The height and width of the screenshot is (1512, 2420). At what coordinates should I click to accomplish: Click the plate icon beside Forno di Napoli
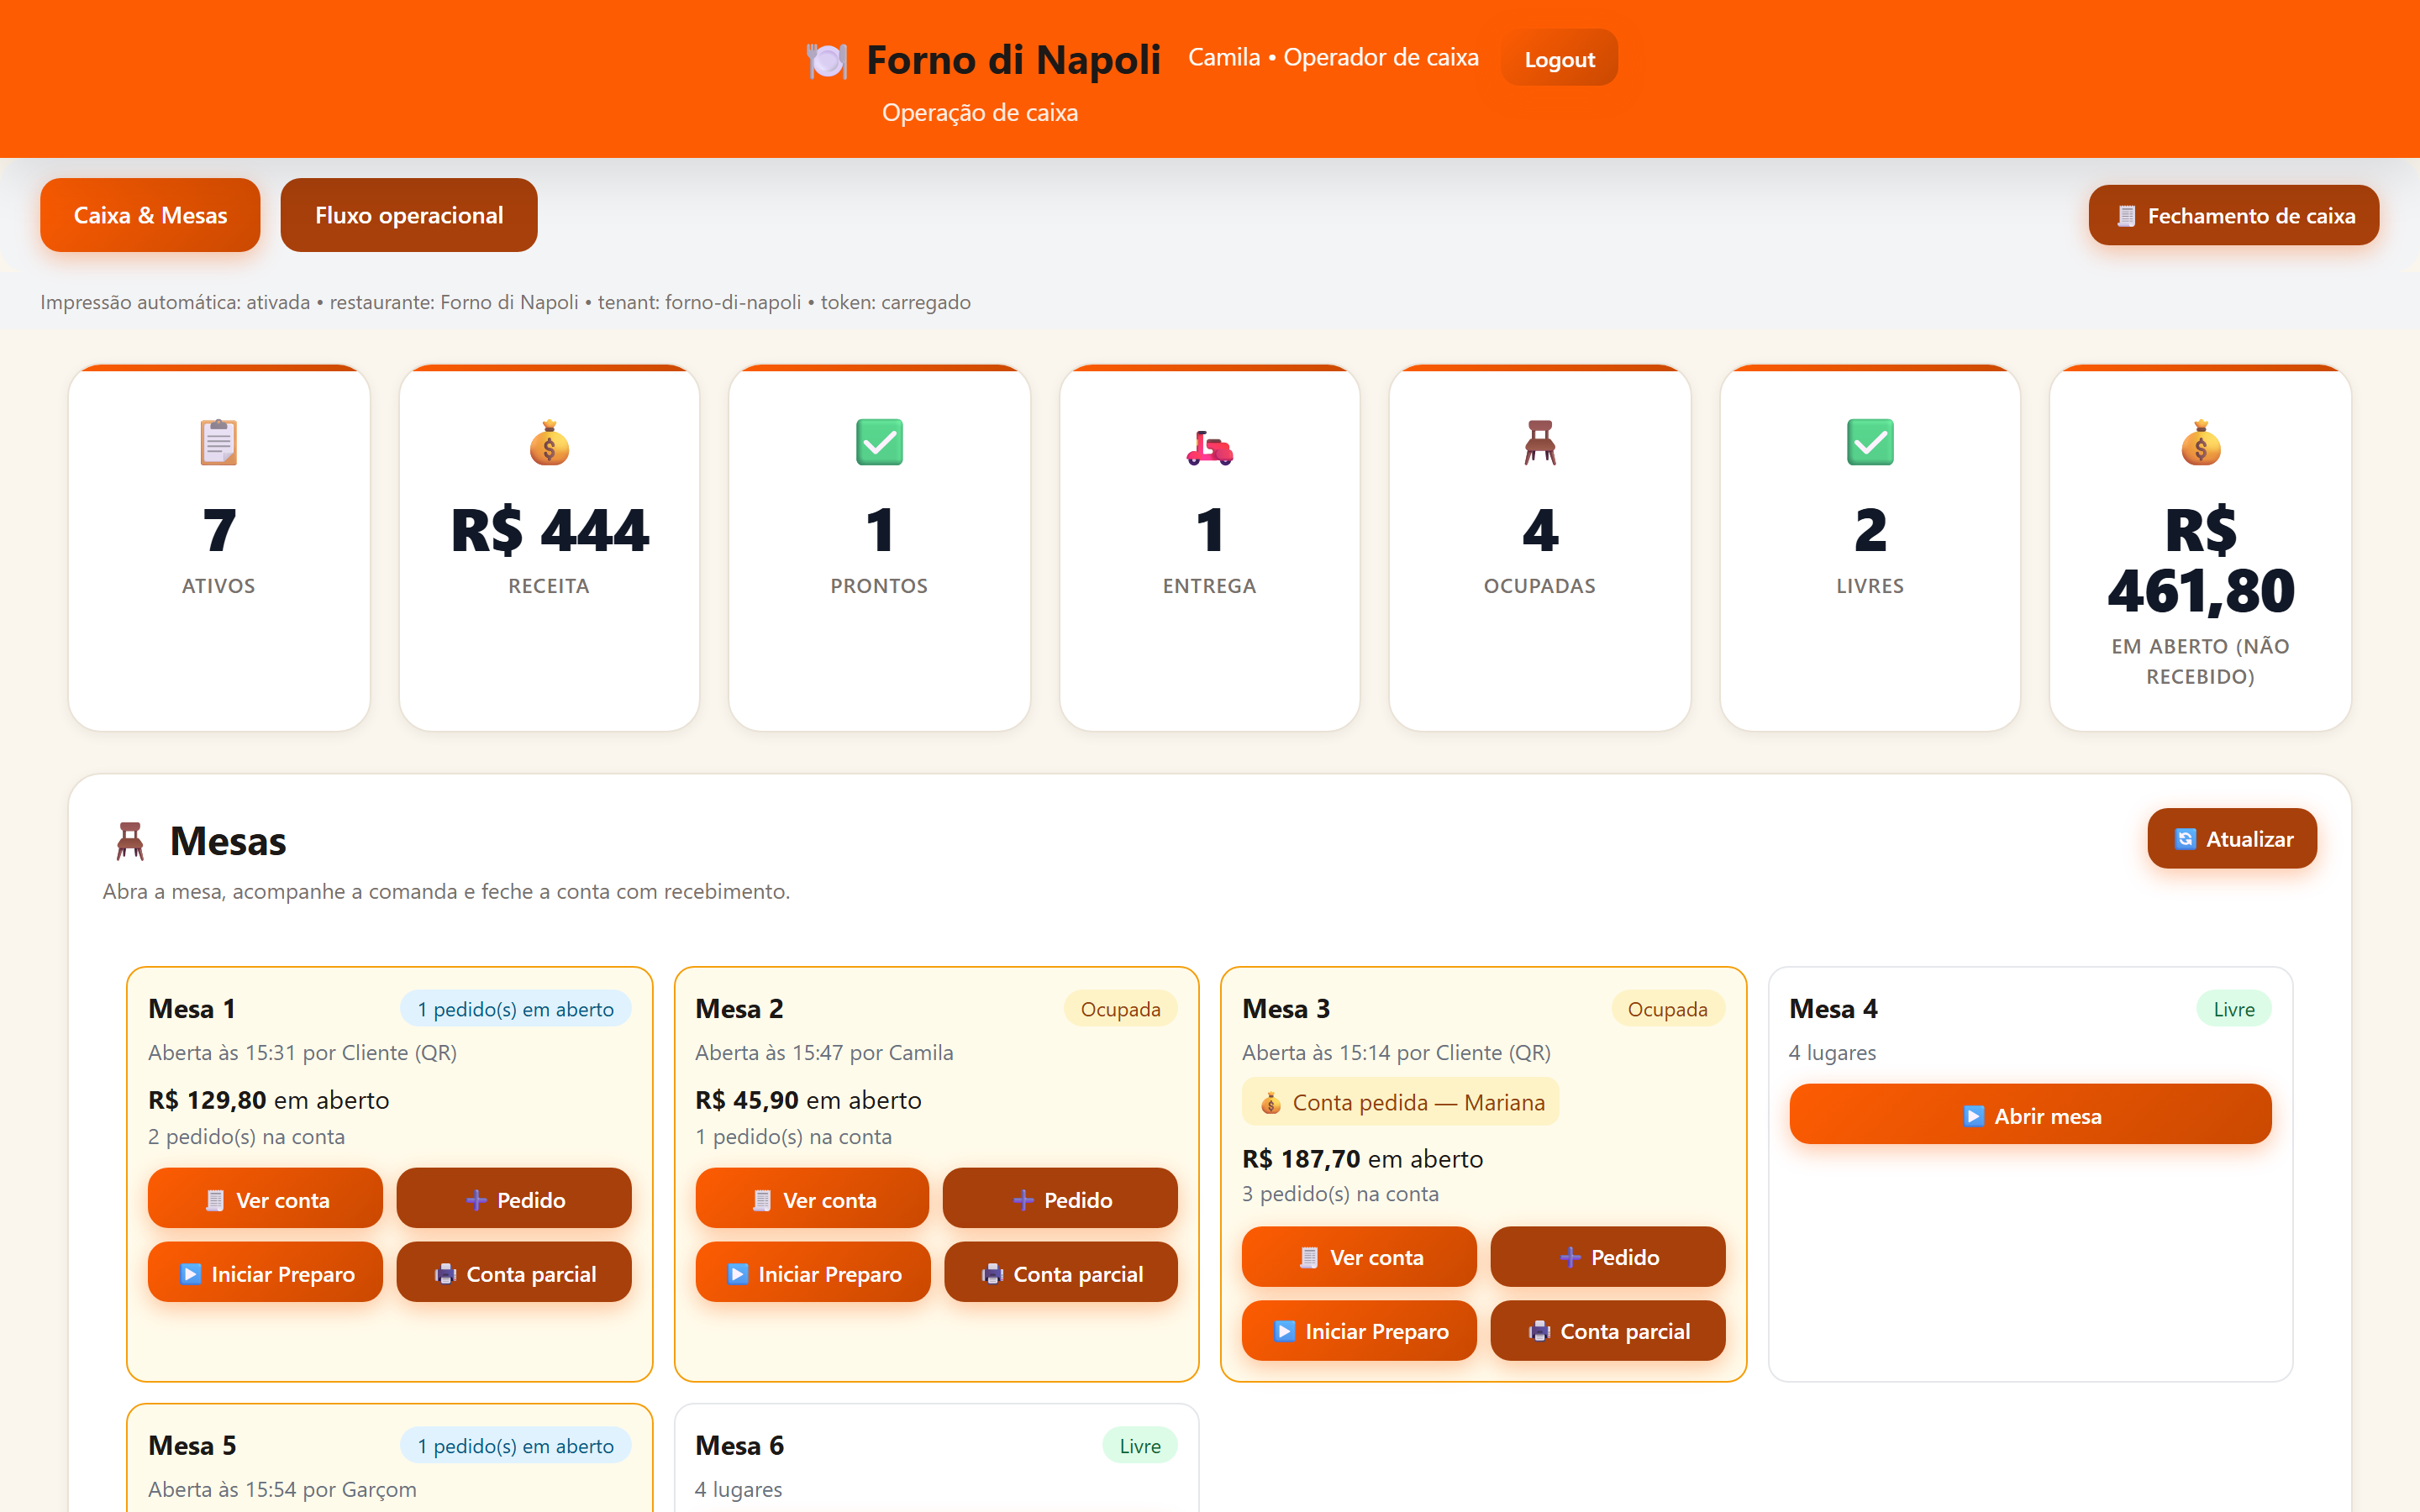point(827,60)
